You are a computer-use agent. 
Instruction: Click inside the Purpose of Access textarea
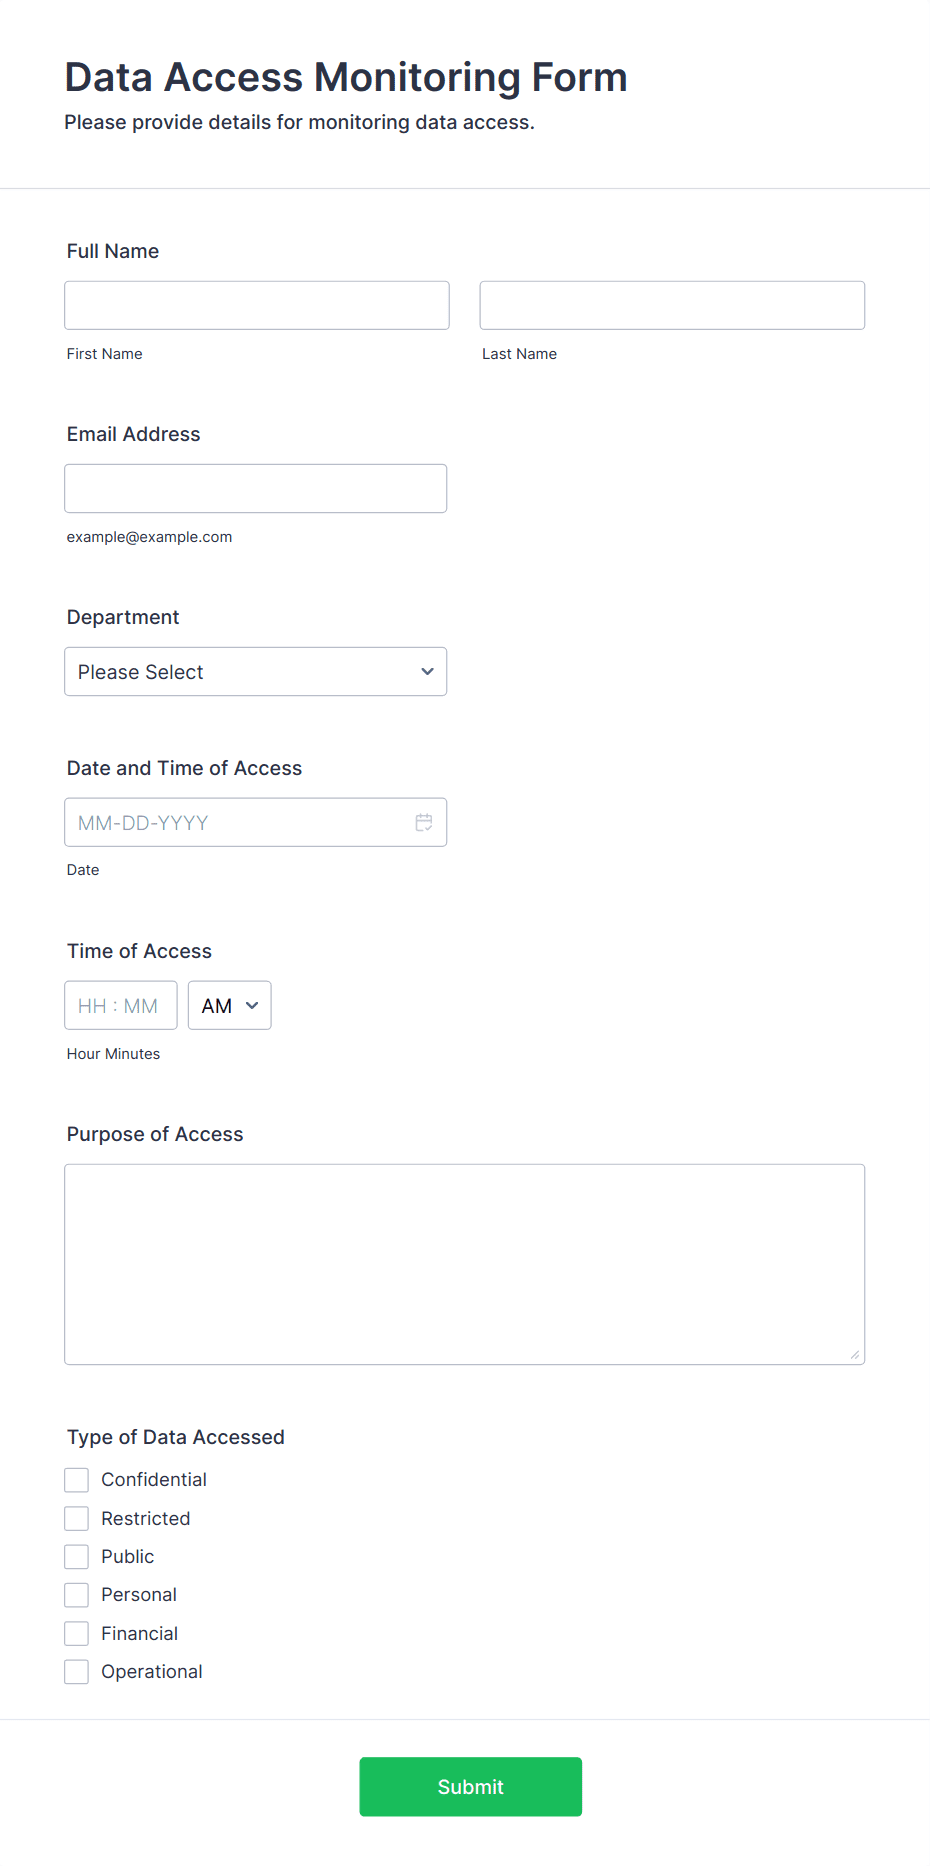click(x=465, y=1264)
